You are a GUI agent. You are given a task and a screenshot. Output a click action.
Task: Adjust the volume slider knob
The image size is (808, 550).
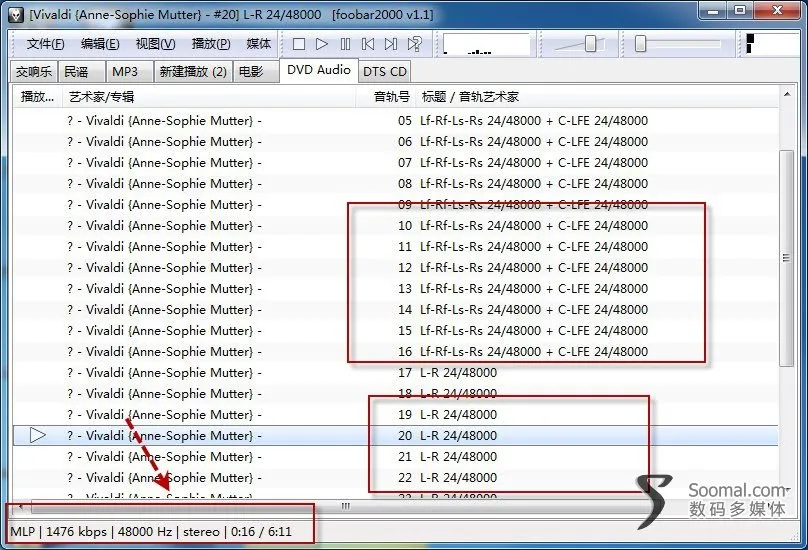click(x=591, y=44)
